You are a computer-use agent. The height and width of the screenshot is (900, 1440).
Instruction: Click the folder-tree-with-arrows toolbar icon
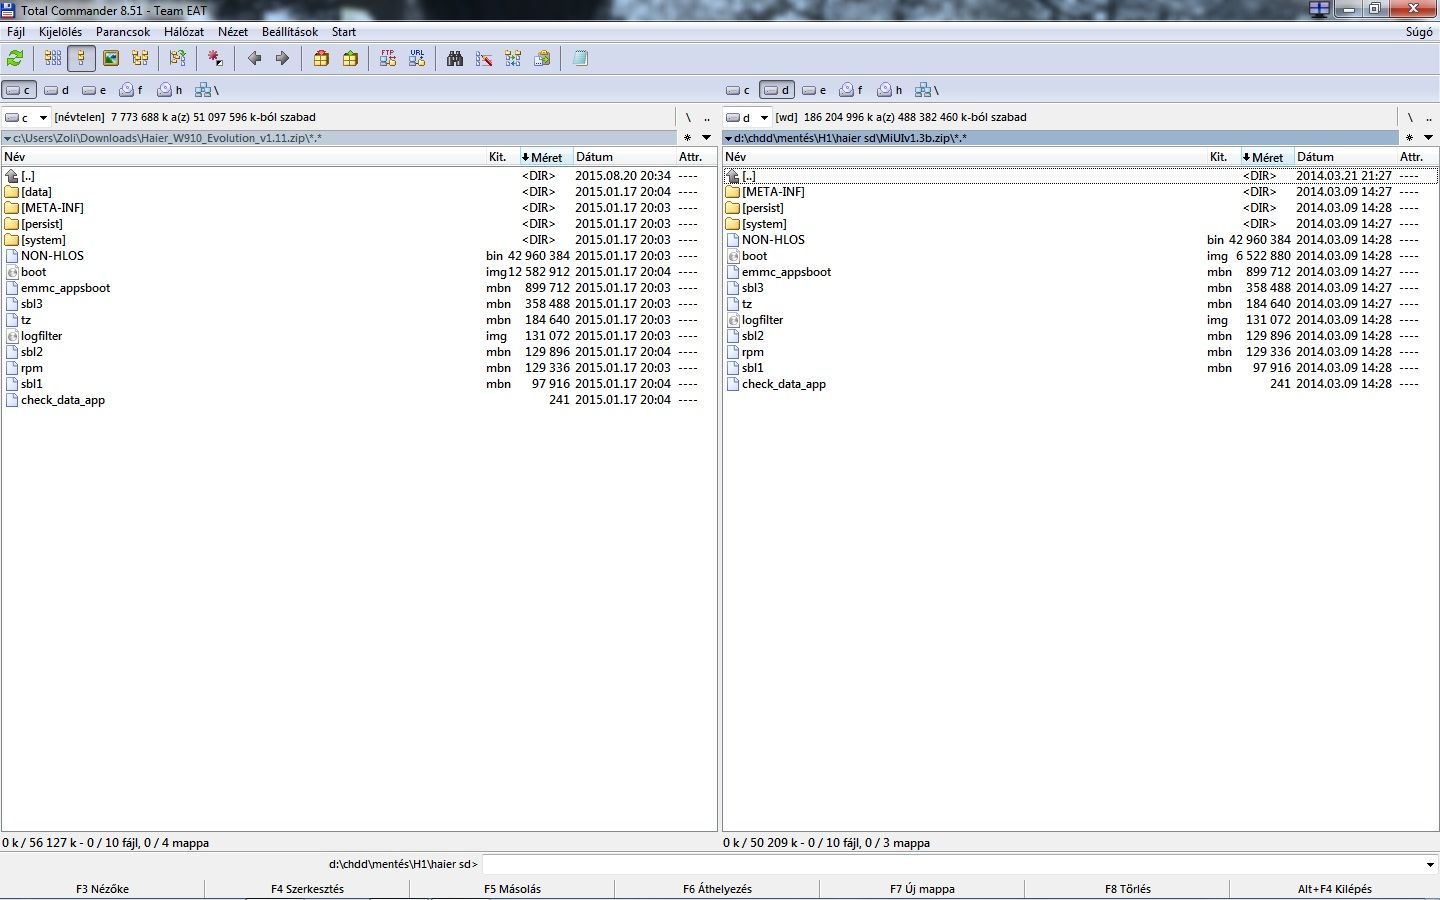(x=178, y=59)
